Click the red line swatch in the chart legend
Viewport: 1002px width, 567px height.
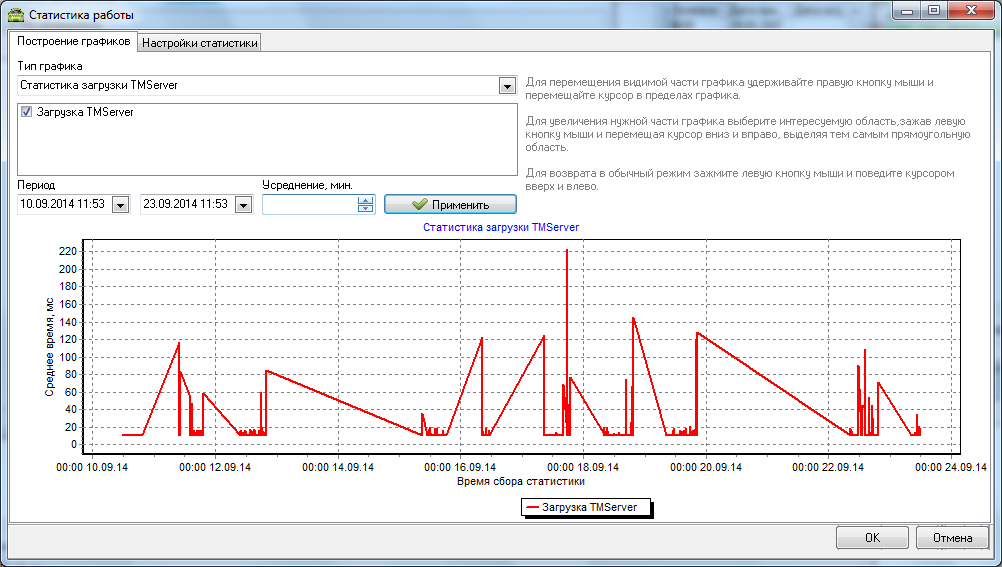[532, 508]
